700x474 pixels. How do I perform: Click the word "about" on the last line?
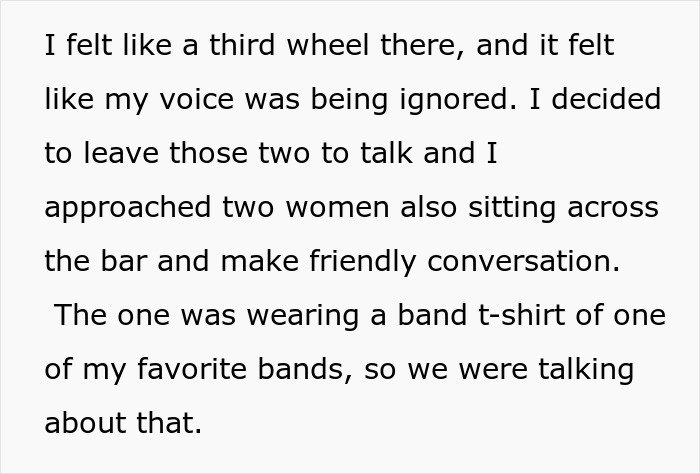point(85,423)
